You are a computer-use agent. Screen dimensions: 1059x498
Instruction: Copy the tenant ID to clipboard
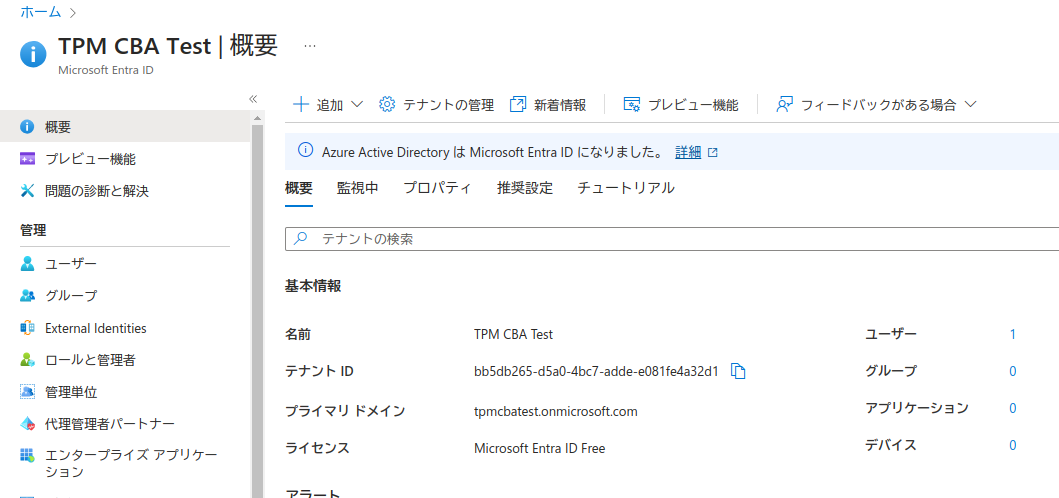739,371
